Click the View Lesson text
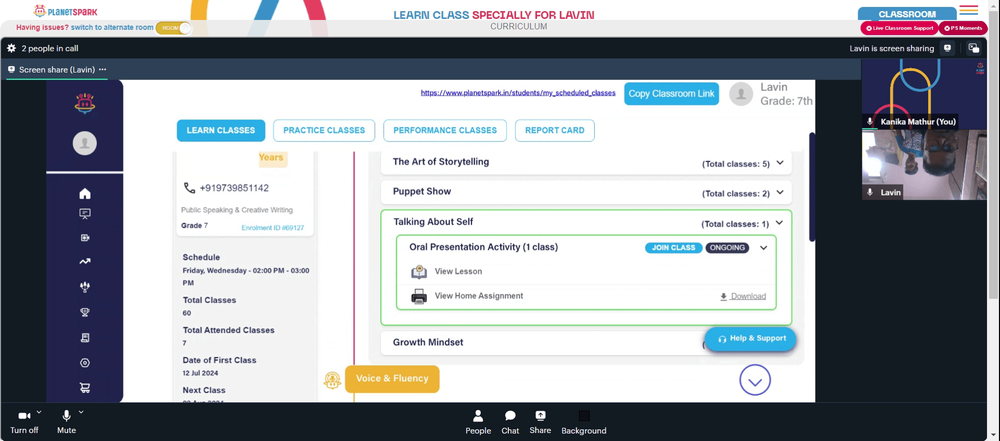The width and height of the screenshot is (1000, 441). tap(458, 272)
